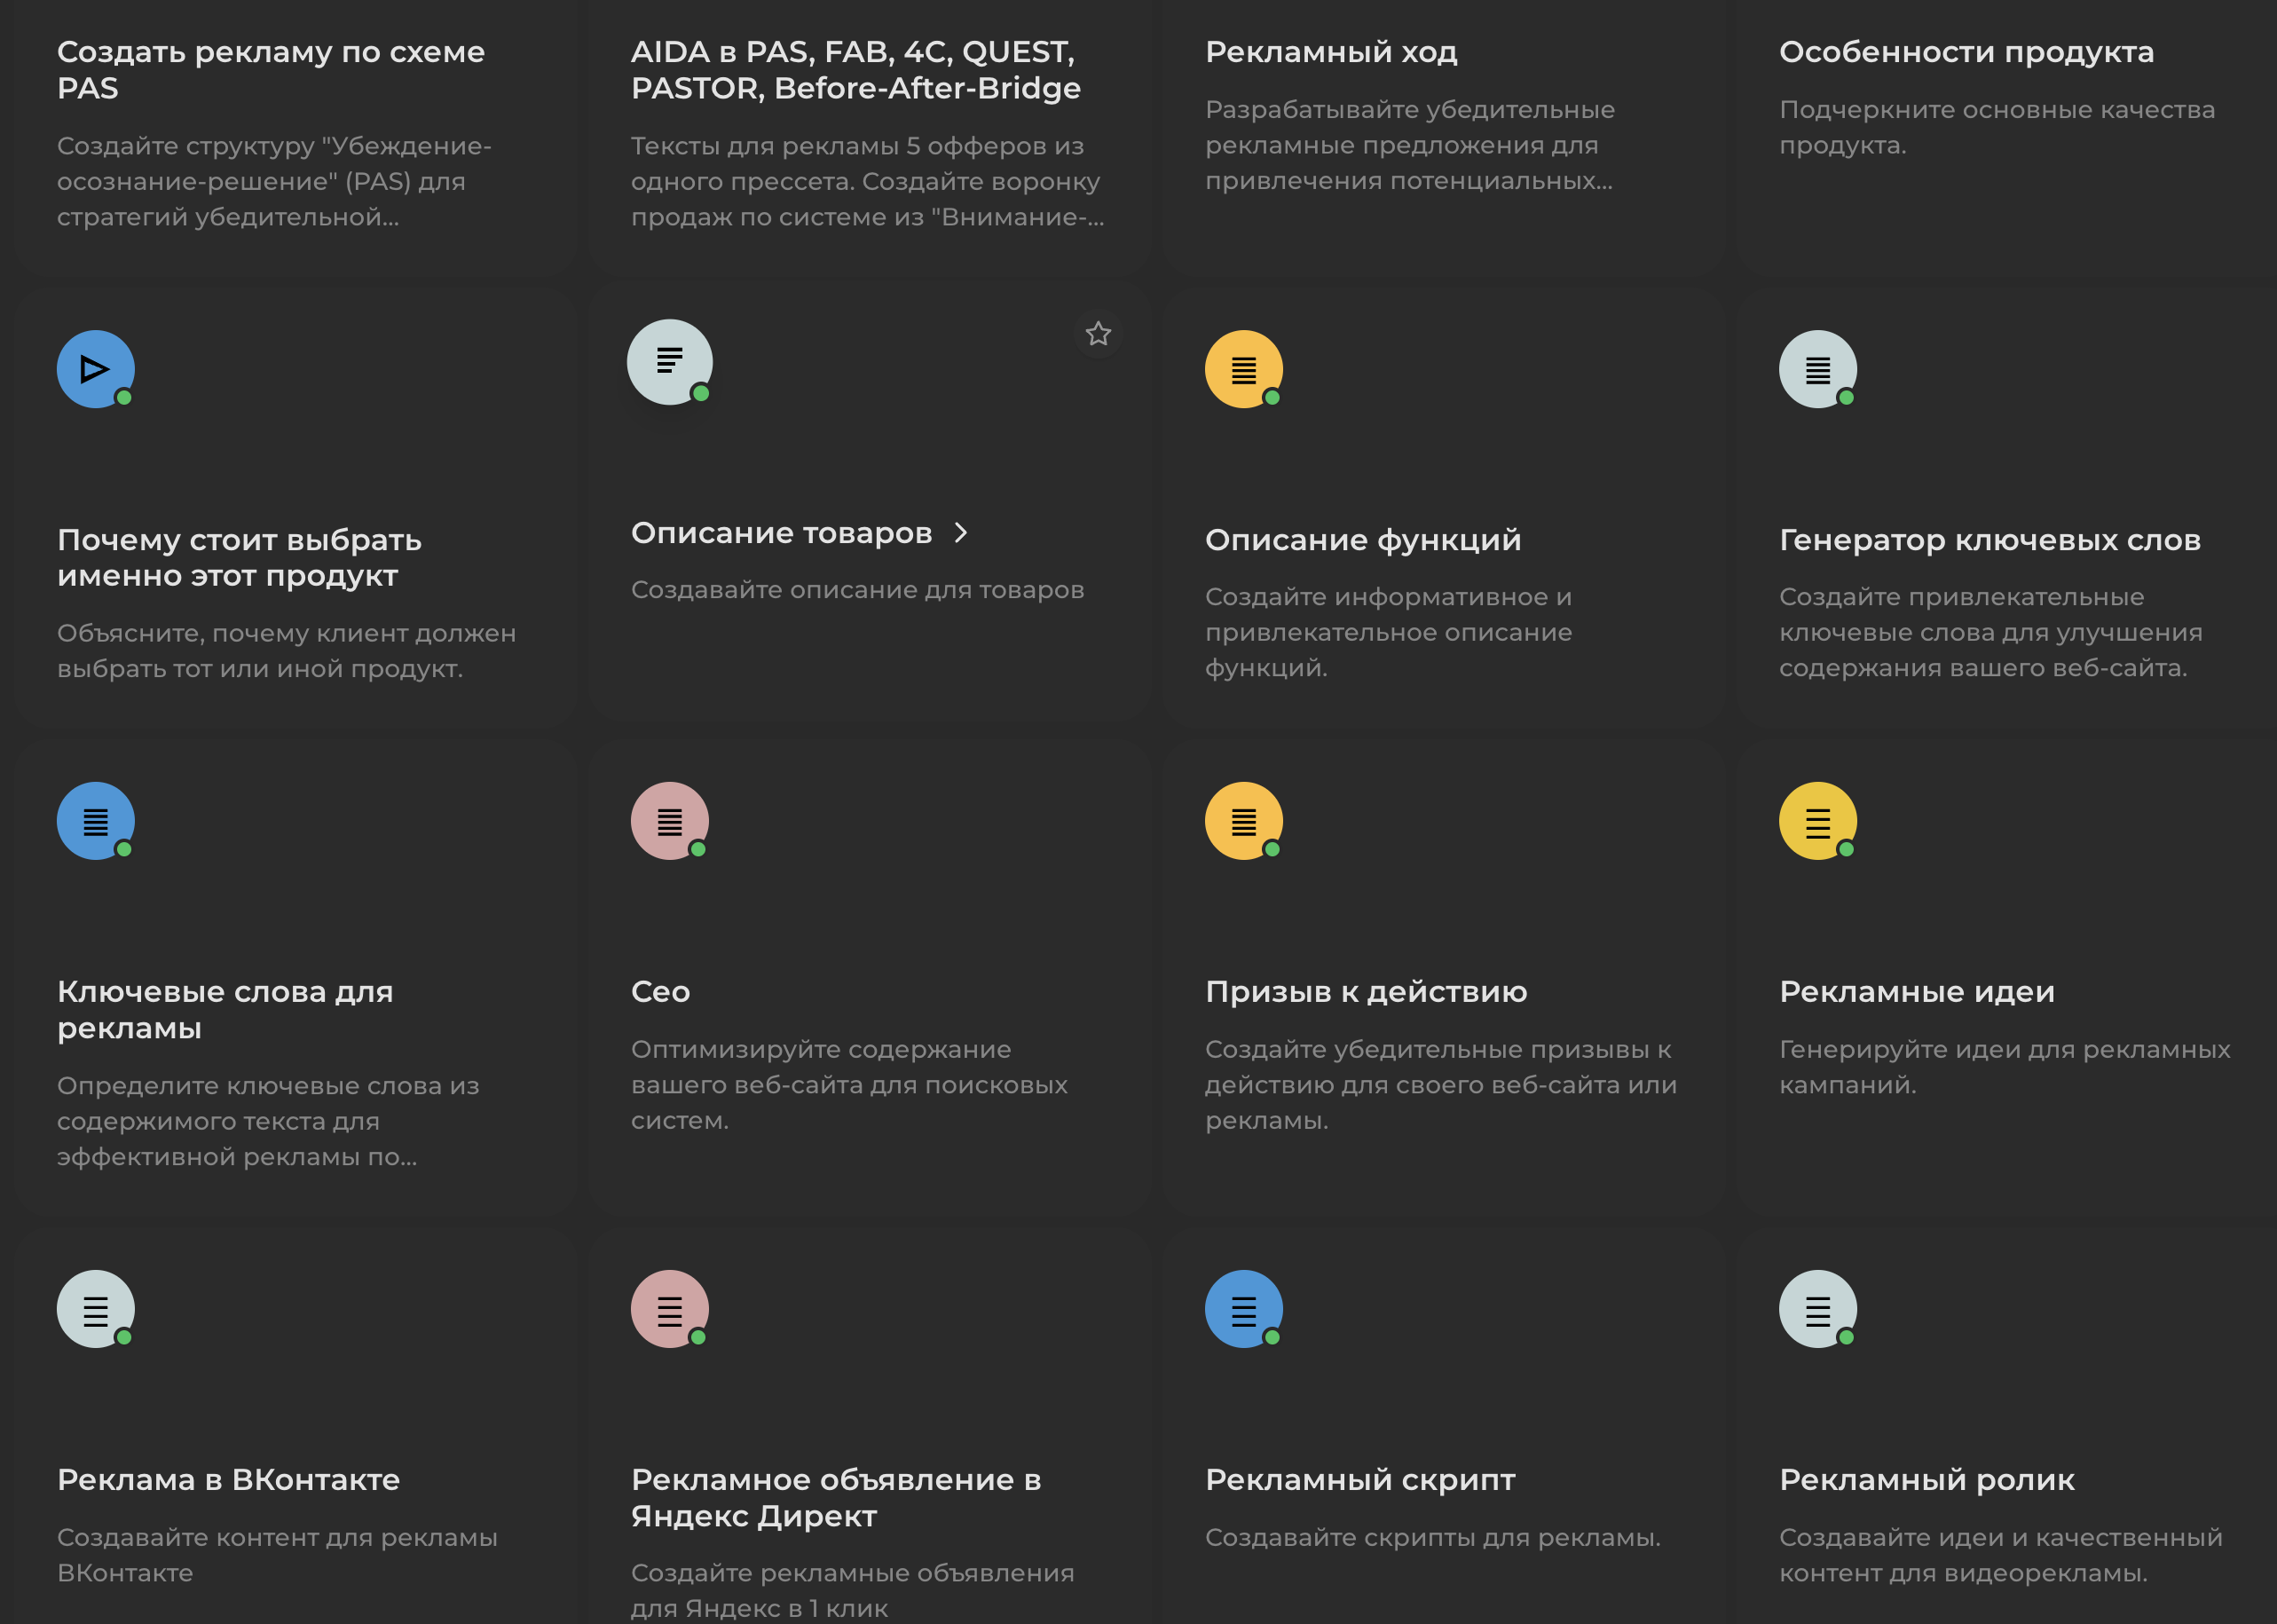
Task: Expand the chevron next to Описание товаров
Action: (961, 533)
